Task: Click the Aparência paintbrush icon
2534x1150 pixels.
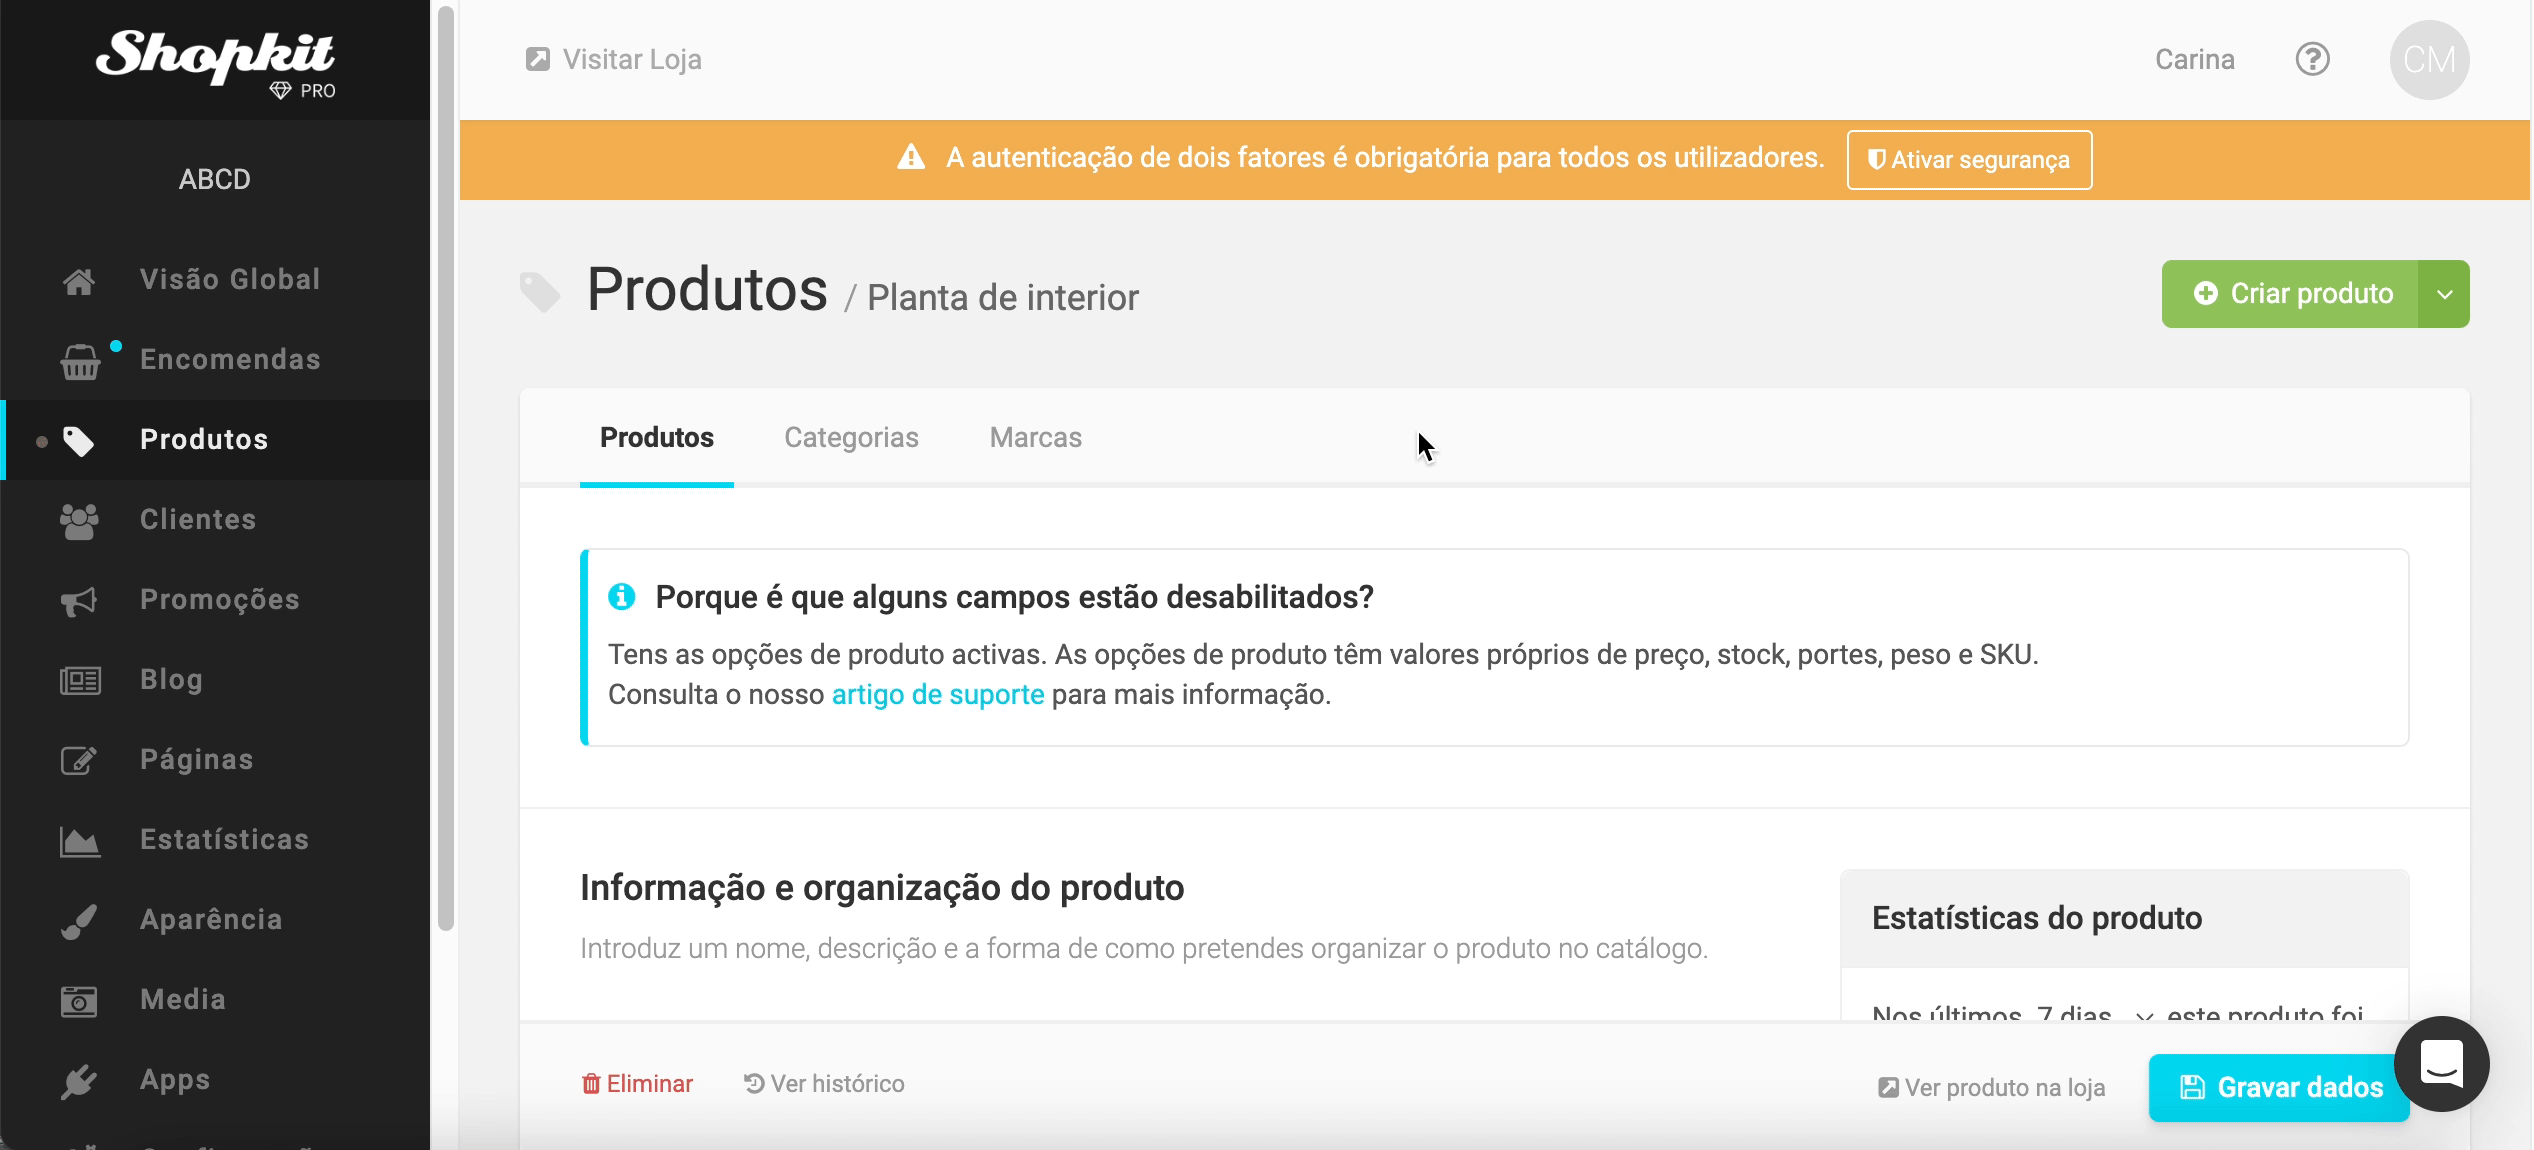Action: (79, 921)
